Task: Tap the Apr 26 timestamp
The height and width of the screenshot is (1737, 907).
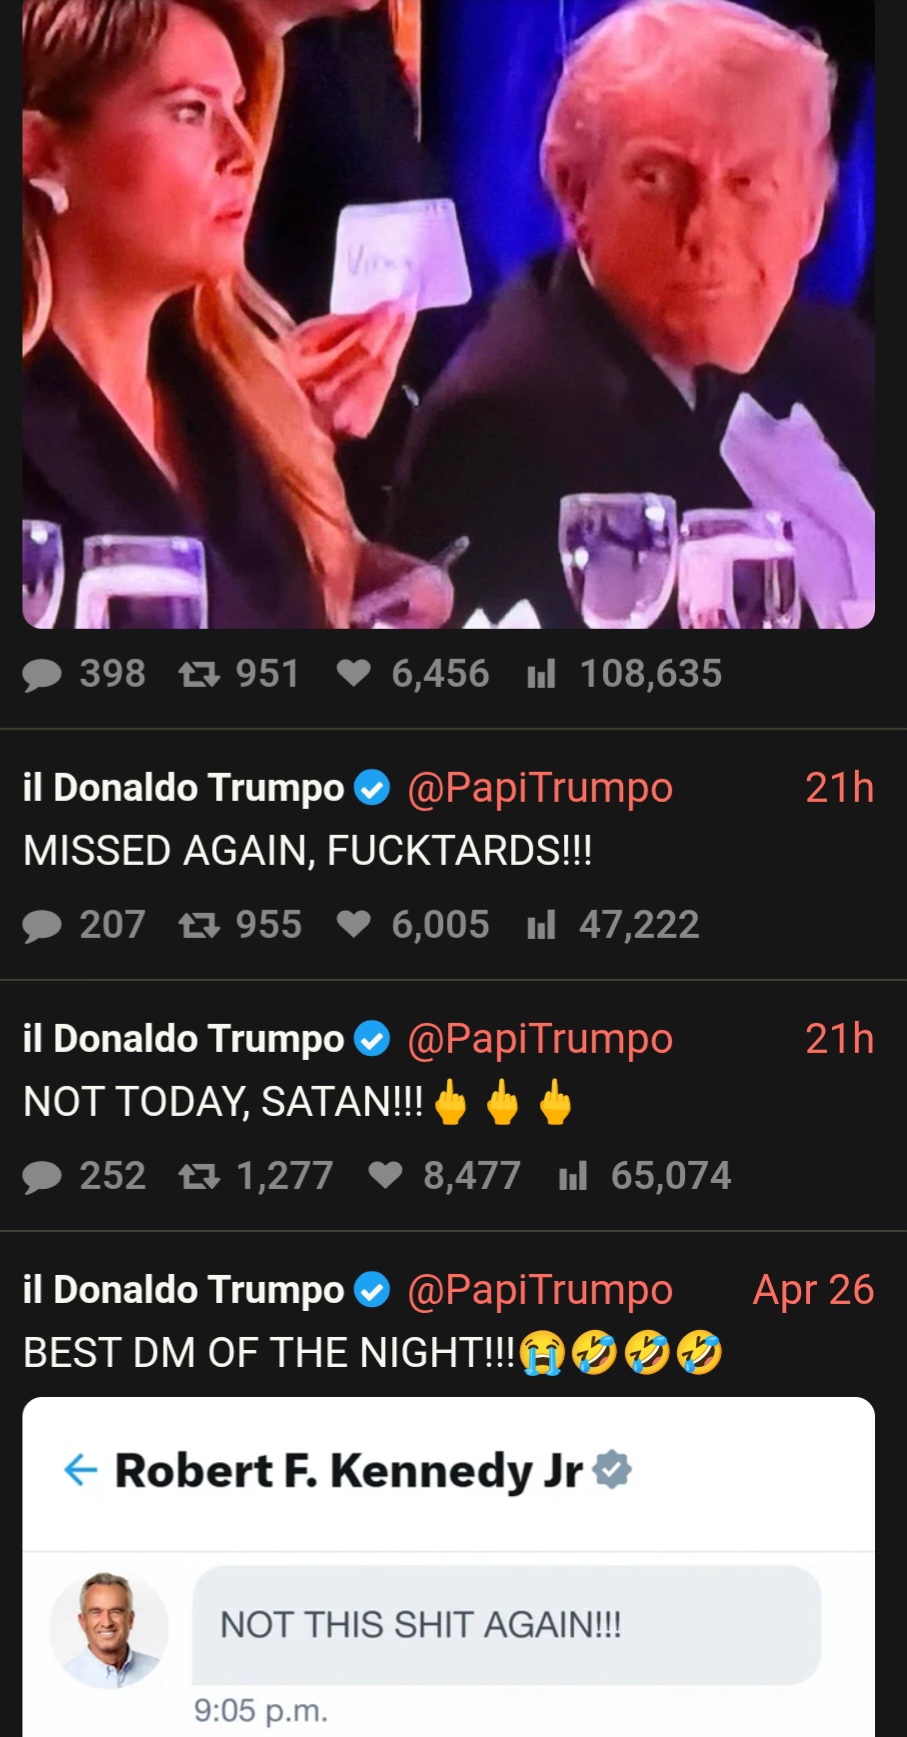Action: [x=813, y=1290]
